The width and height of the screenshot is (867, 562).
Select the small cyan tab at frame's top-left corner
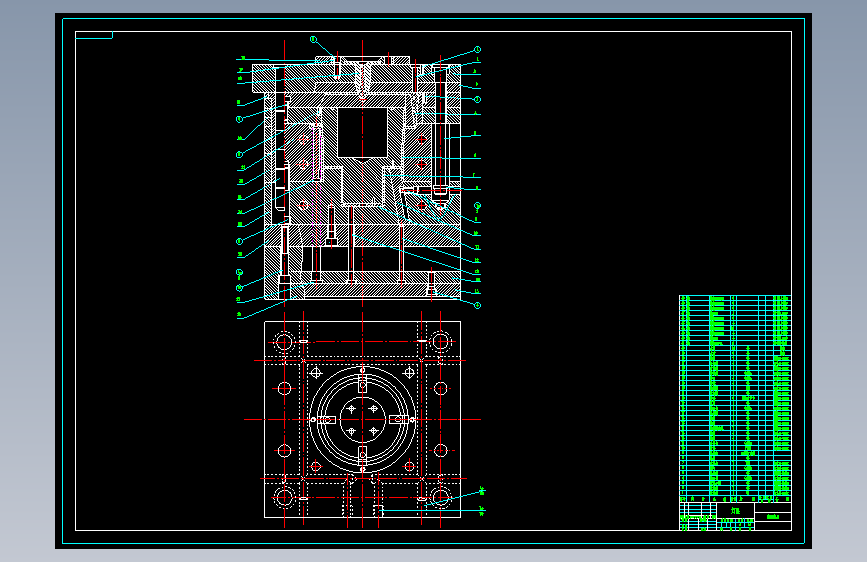point(94,35)
